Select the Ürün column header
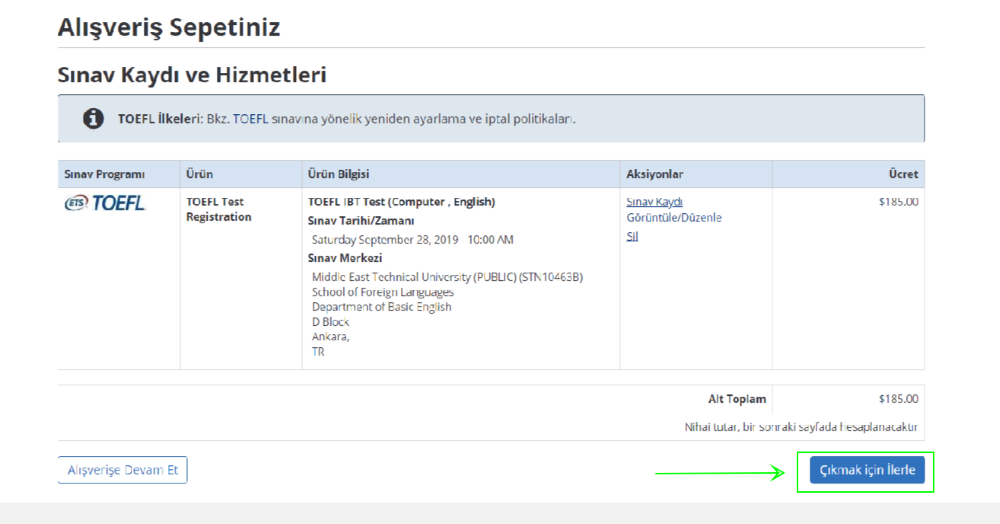This screenshot has width=1000, height=524. click(x=240, y=174)
